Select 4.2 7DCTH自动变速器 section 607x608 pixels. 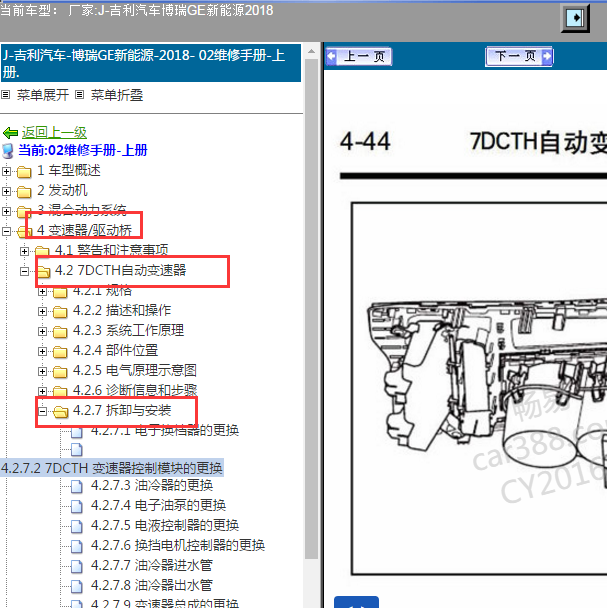121,270
